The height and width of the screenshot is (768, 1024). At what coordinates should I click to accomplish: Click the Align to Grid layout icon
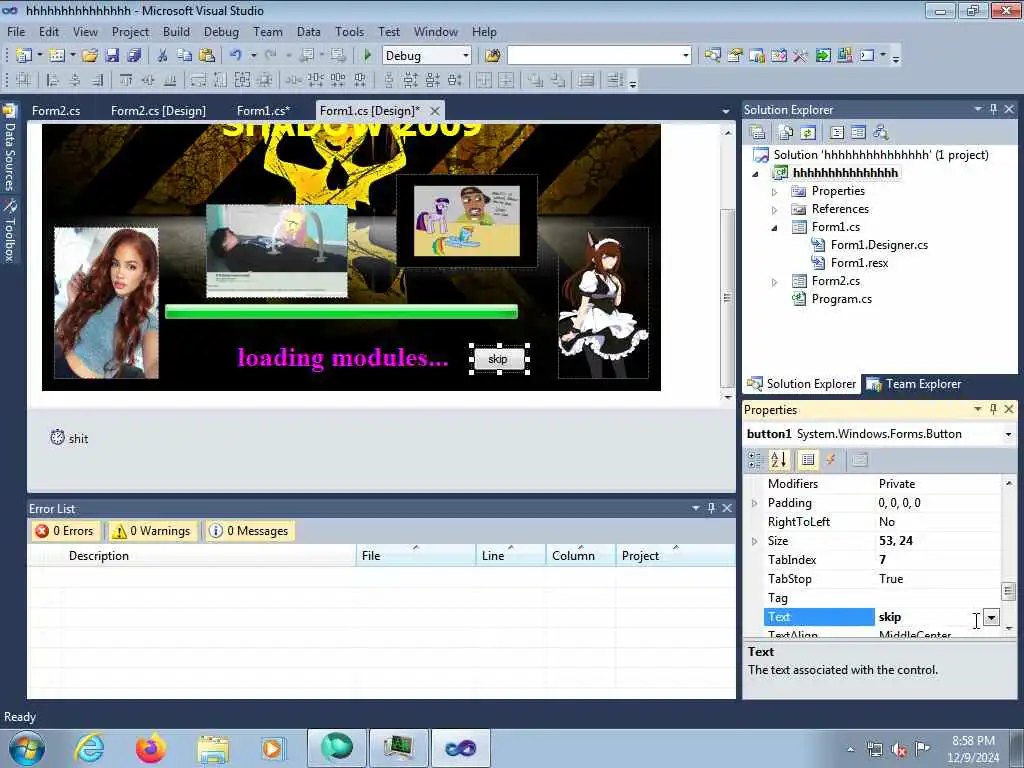tap(24, 80)
